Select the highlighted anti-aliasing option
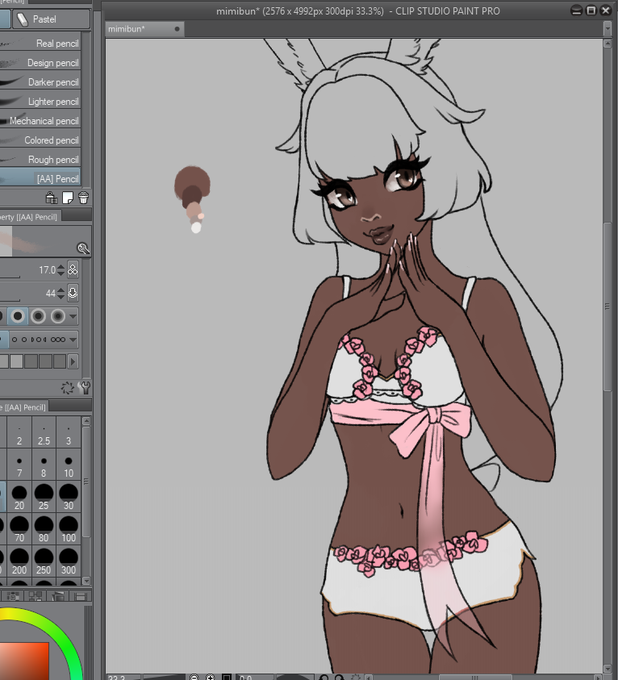 pos(18,316)
